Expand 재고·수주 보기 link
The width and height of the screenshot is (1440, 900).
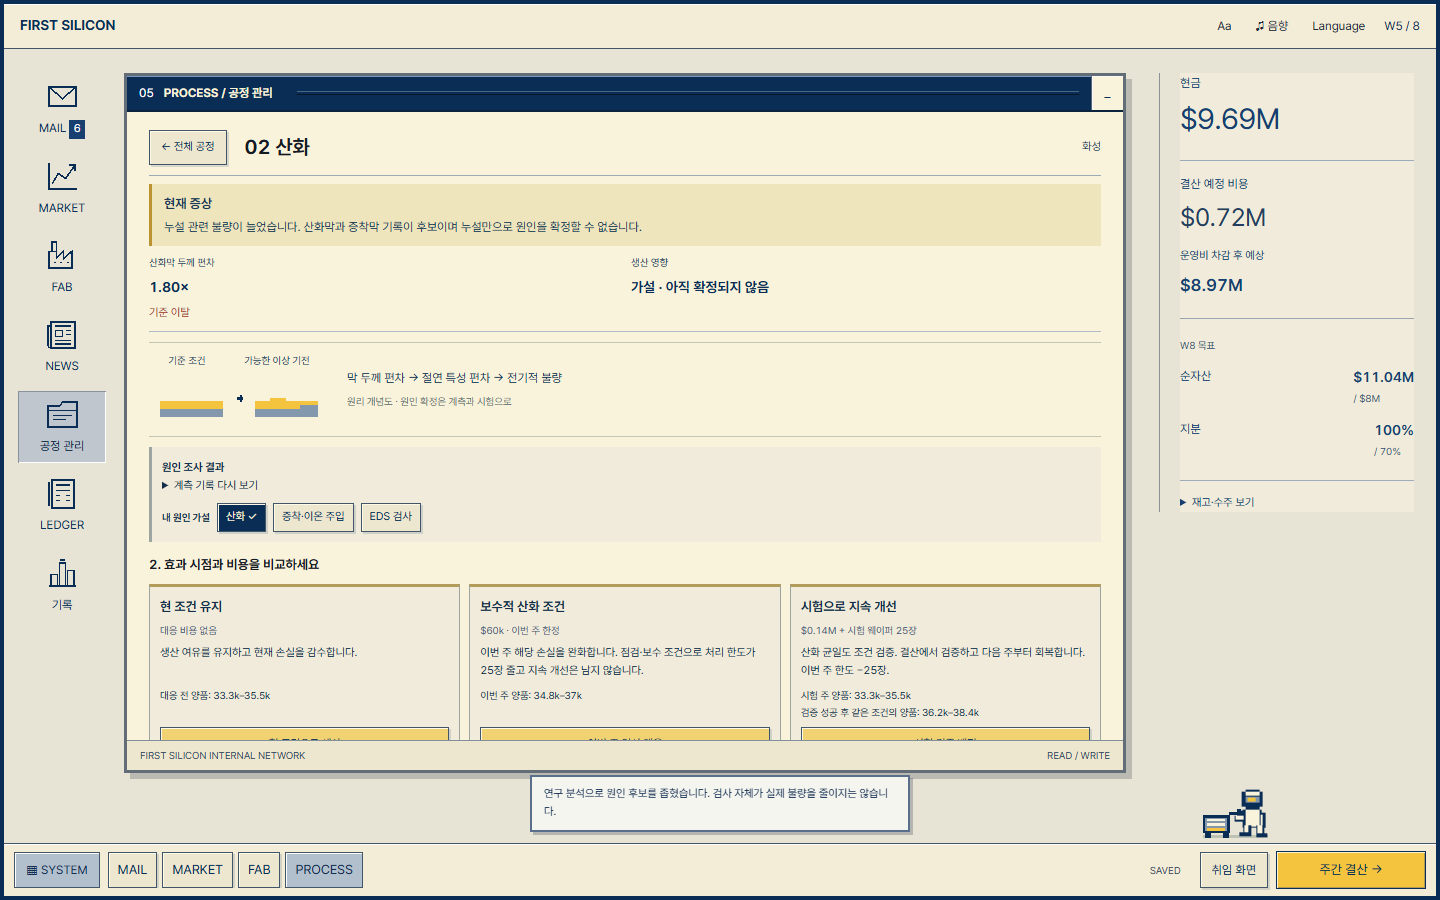(x=1217, y=502)
